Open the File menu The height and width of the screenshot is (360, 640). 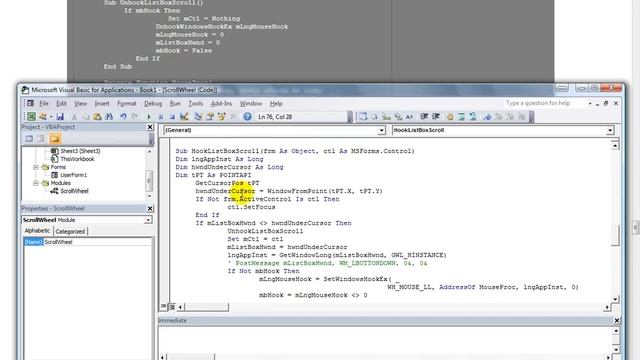(44, 104)
